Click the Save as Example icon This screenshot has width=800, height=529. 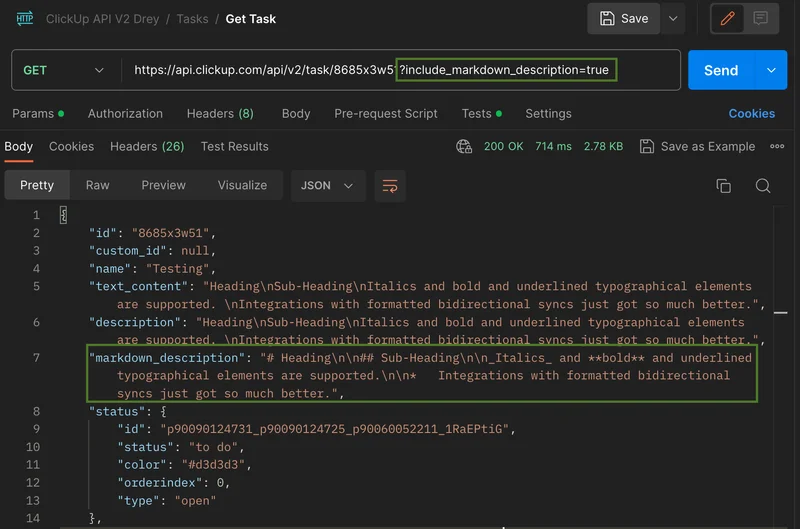646,146
